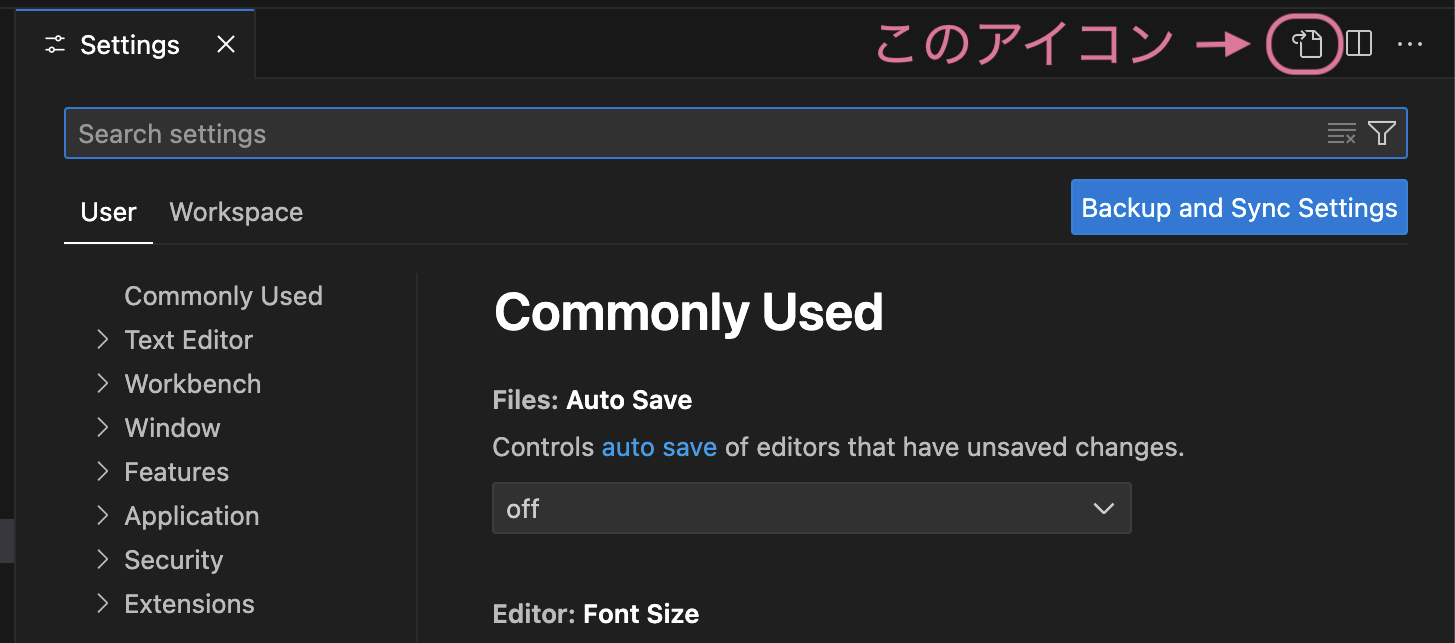The height and width of the screenshot is (643, 1455).
Task: Click the sliders icon on the Settings tab
Action: tap(55, 44)
